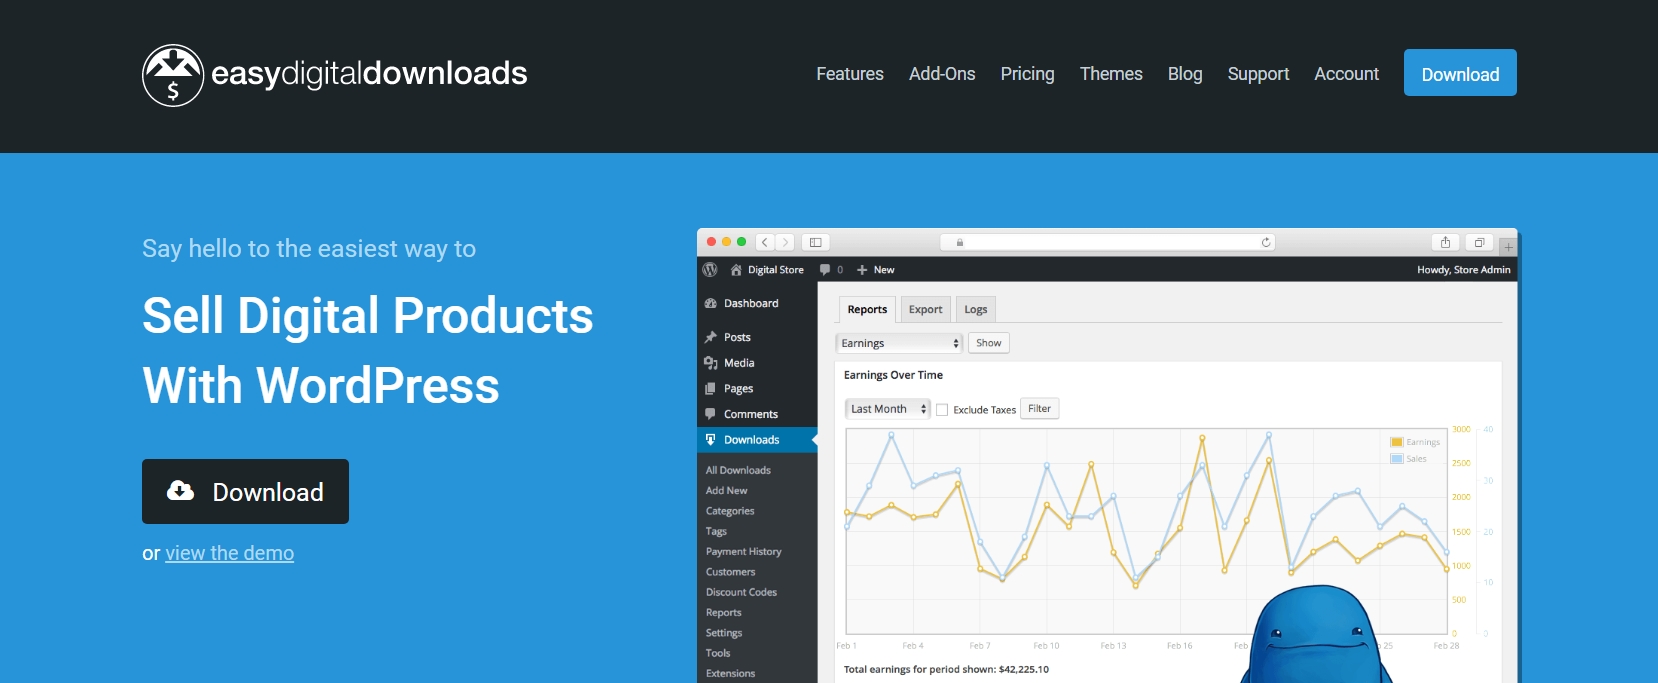Open Reports item in sidebar submenu
Image resolution: width=1658 pixels, height=683 pixels.
[724, 613]
